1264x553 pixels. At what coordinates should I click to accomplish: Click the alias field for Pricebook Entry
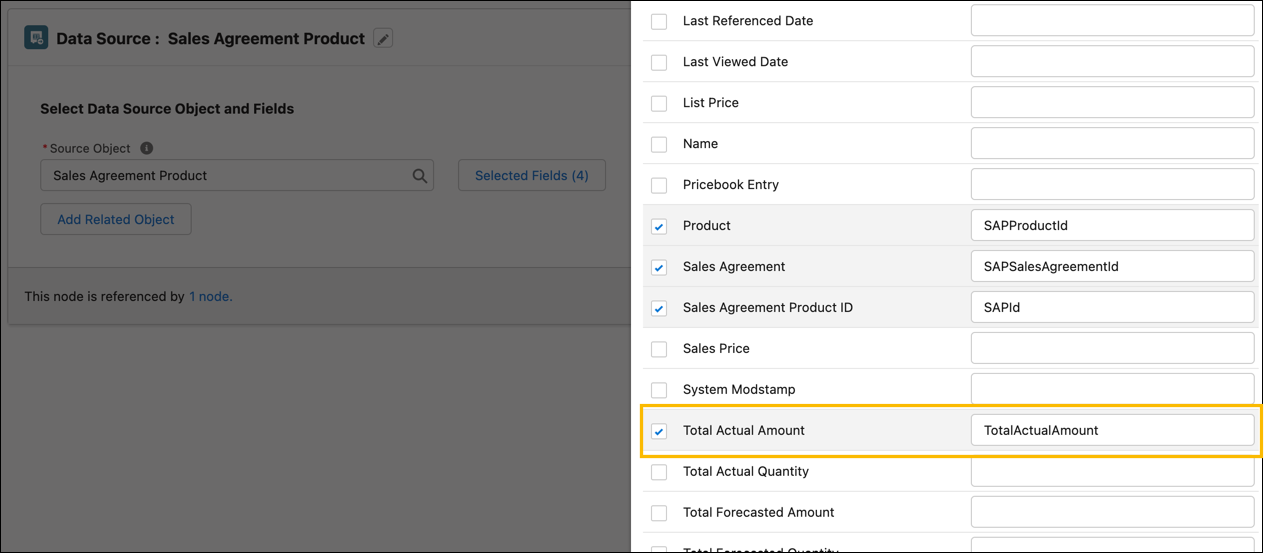point(1112,185)
